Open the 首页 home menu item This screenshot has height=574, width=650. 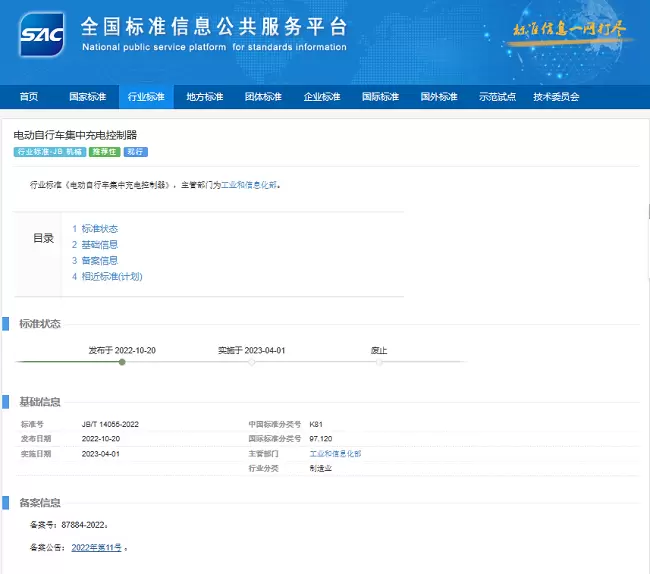29,97
